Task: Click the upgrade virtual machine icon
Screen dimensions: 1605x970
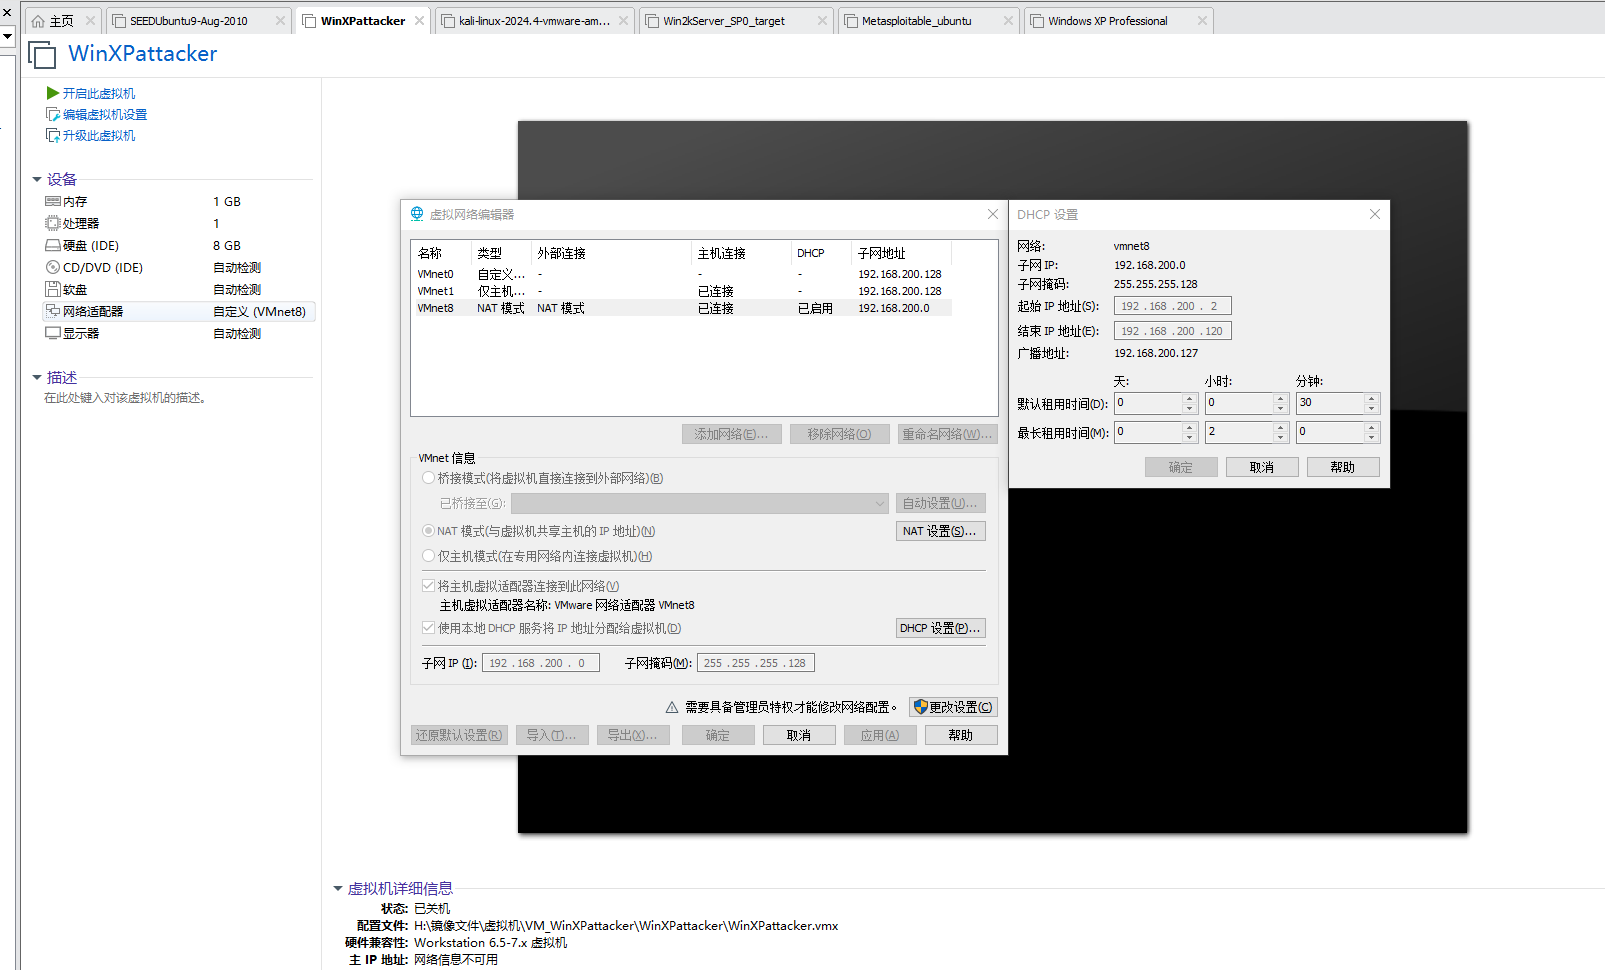Action: click(x=53, y=135)
